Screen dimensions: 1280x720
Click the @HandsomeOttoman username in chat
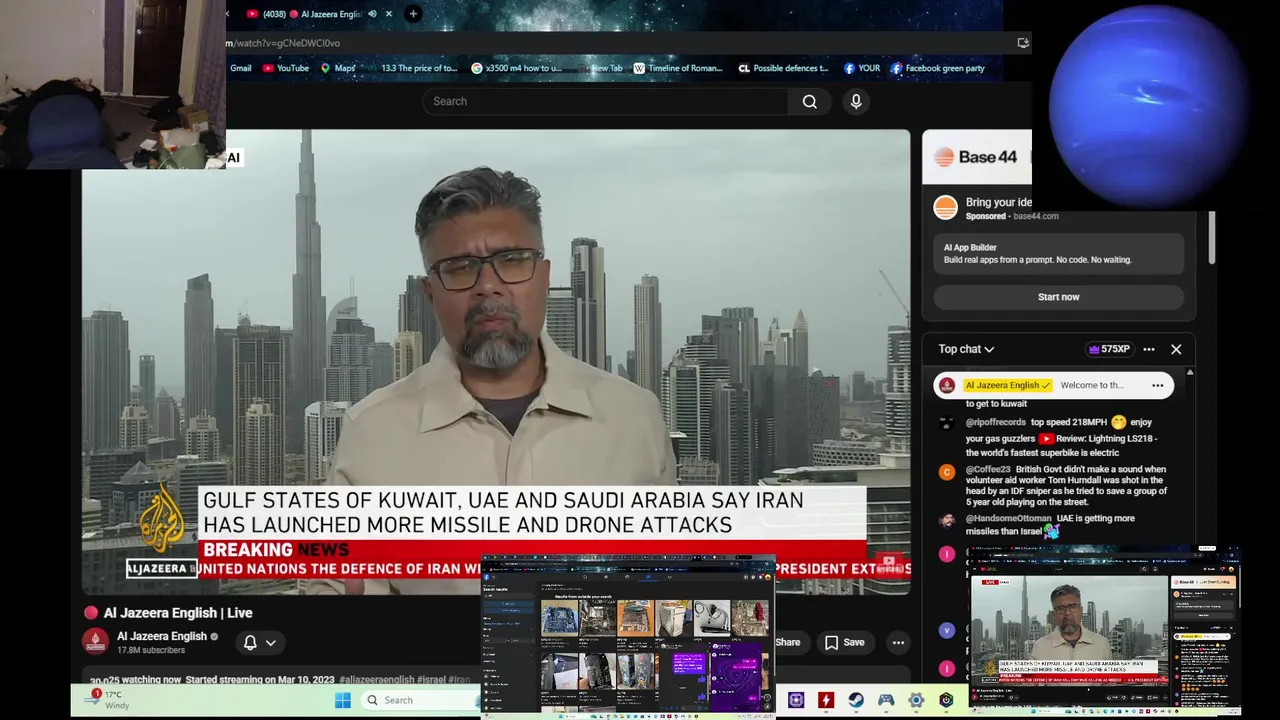click(1009, 519)
